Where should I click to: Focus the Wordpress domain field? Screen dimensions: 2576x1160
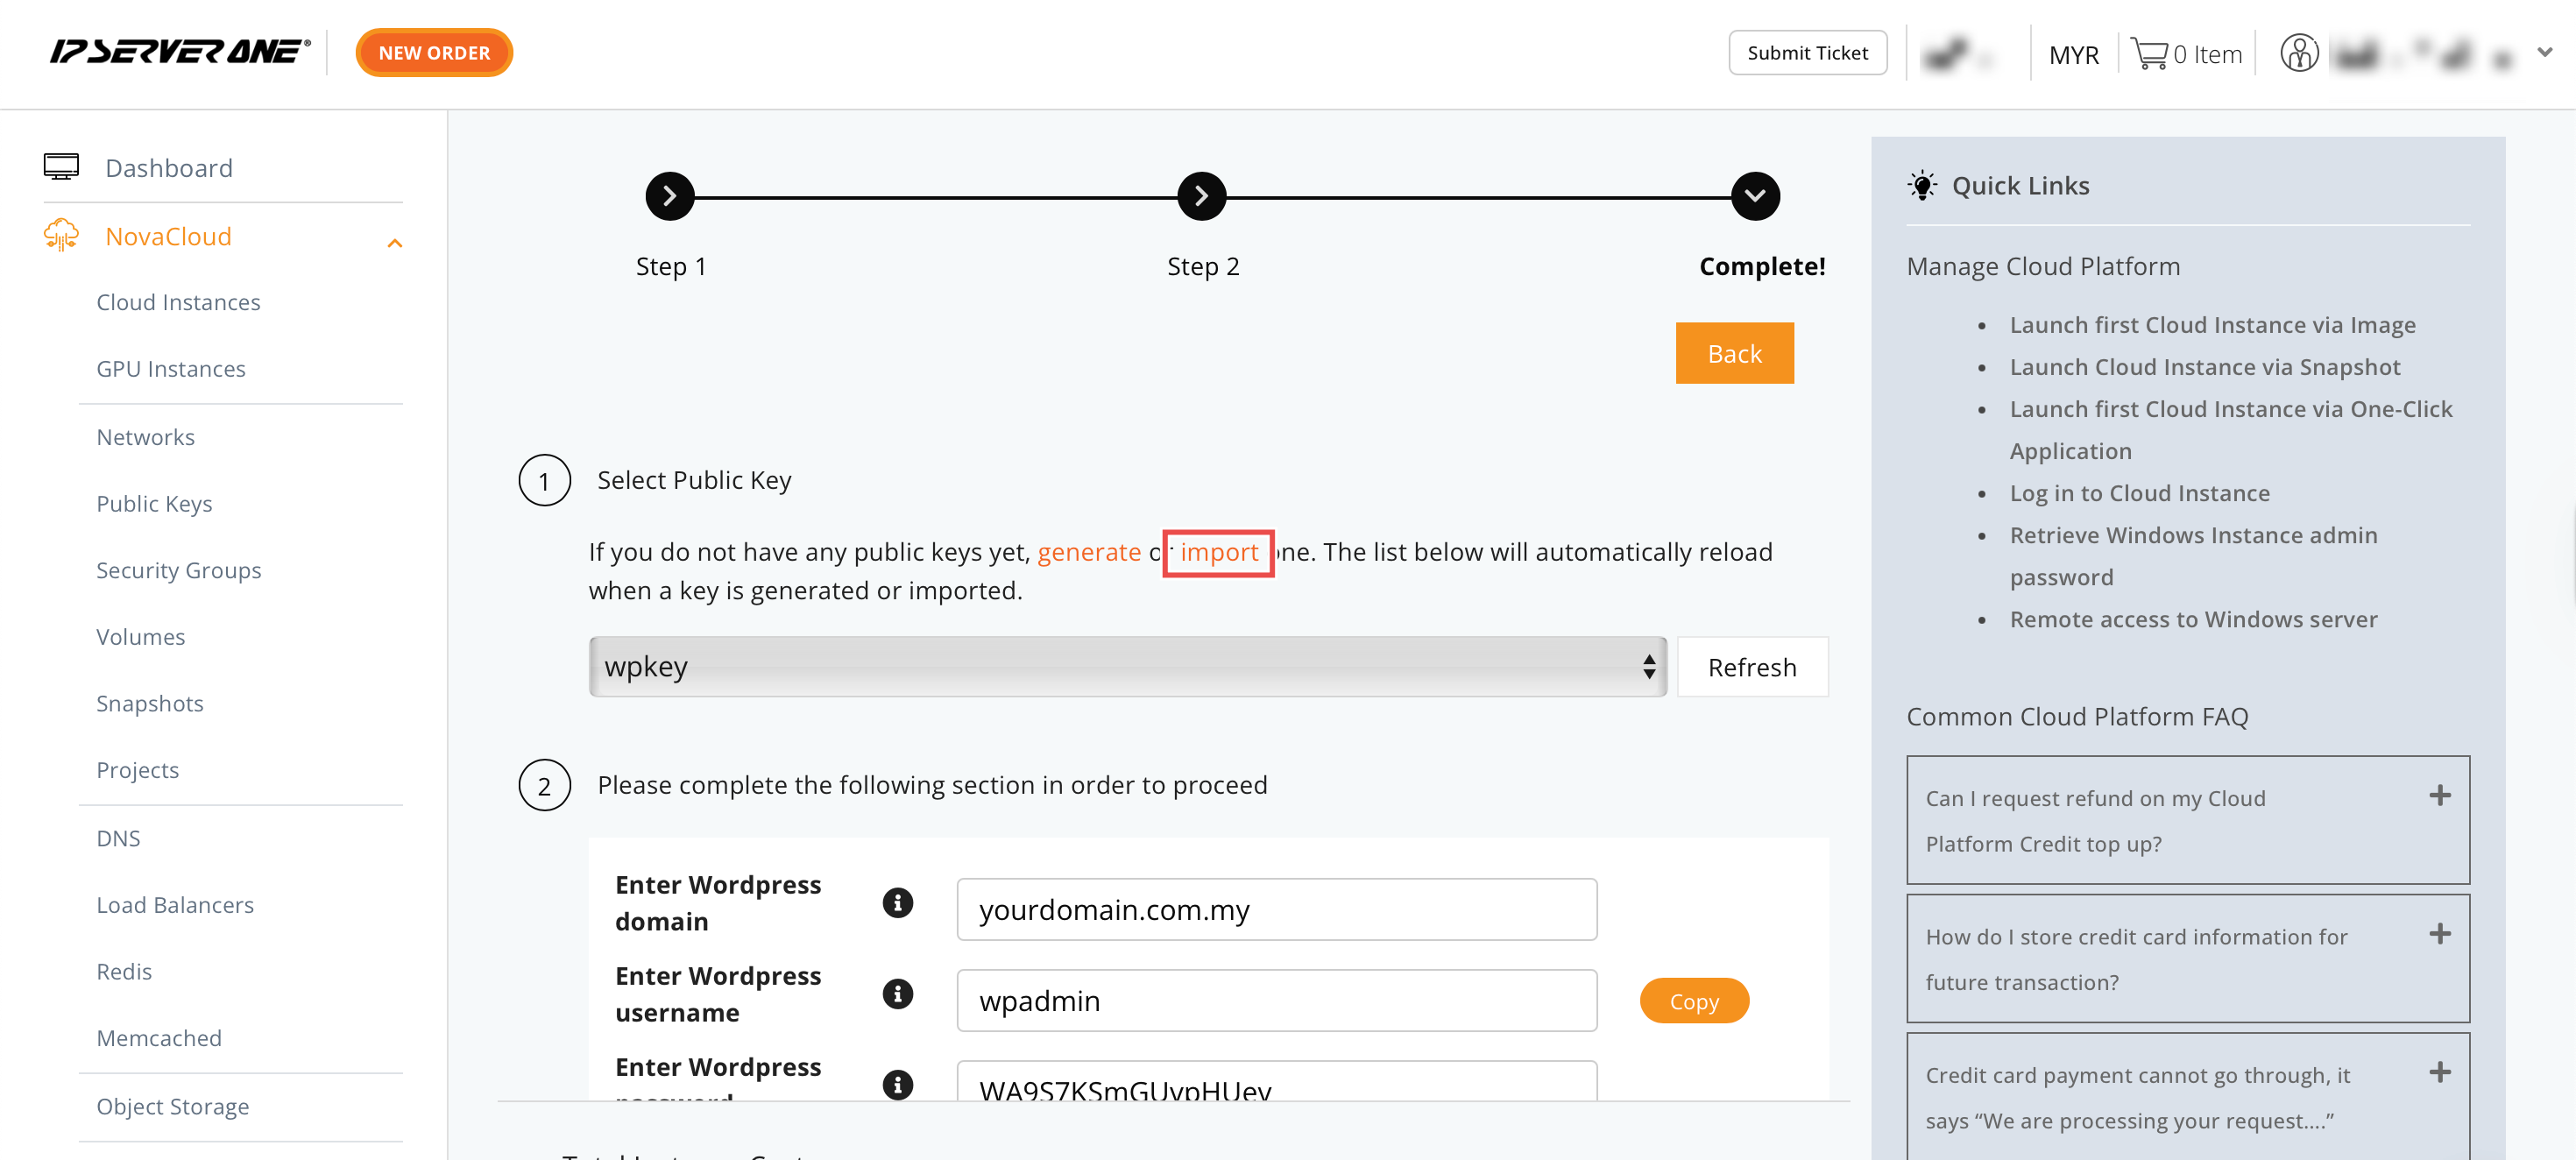(1276, 910)
